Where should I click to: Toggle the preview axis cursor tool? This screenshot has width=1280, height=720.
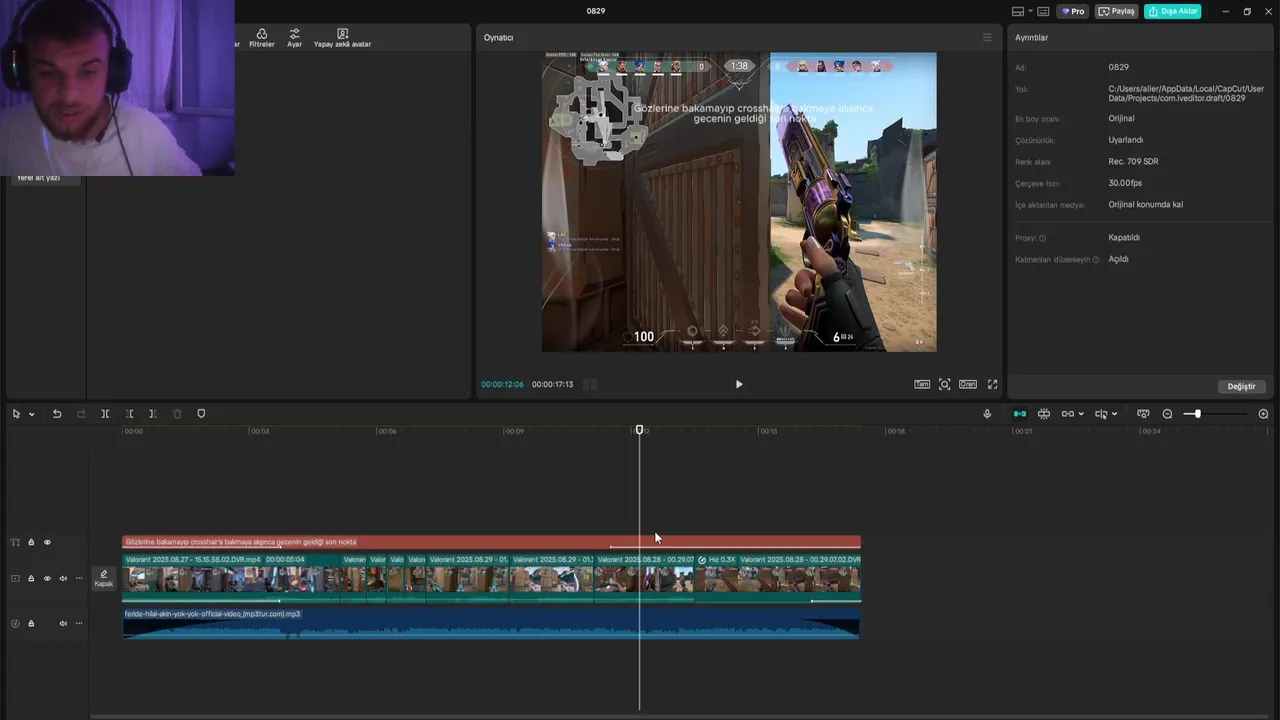pyautogui.click(x=1101, y=414)
